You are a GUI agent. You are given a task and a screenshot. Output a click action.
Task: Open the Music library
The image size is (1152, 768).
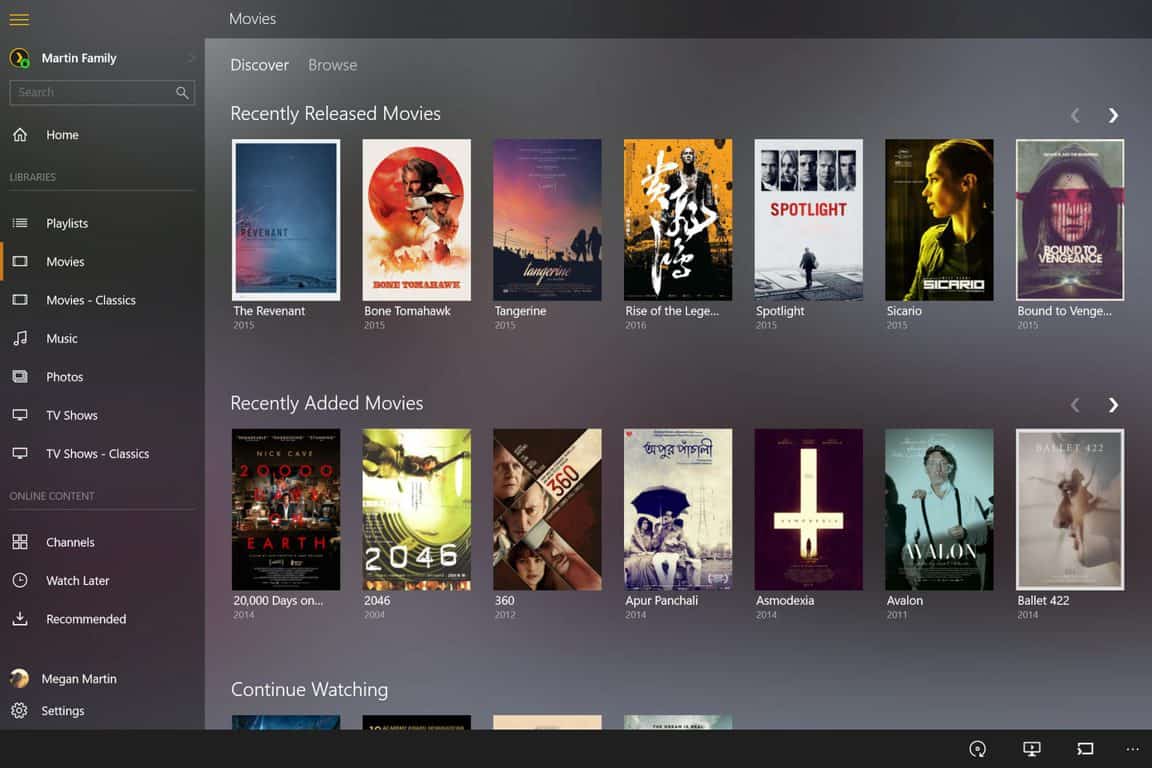tap(62, 338)
